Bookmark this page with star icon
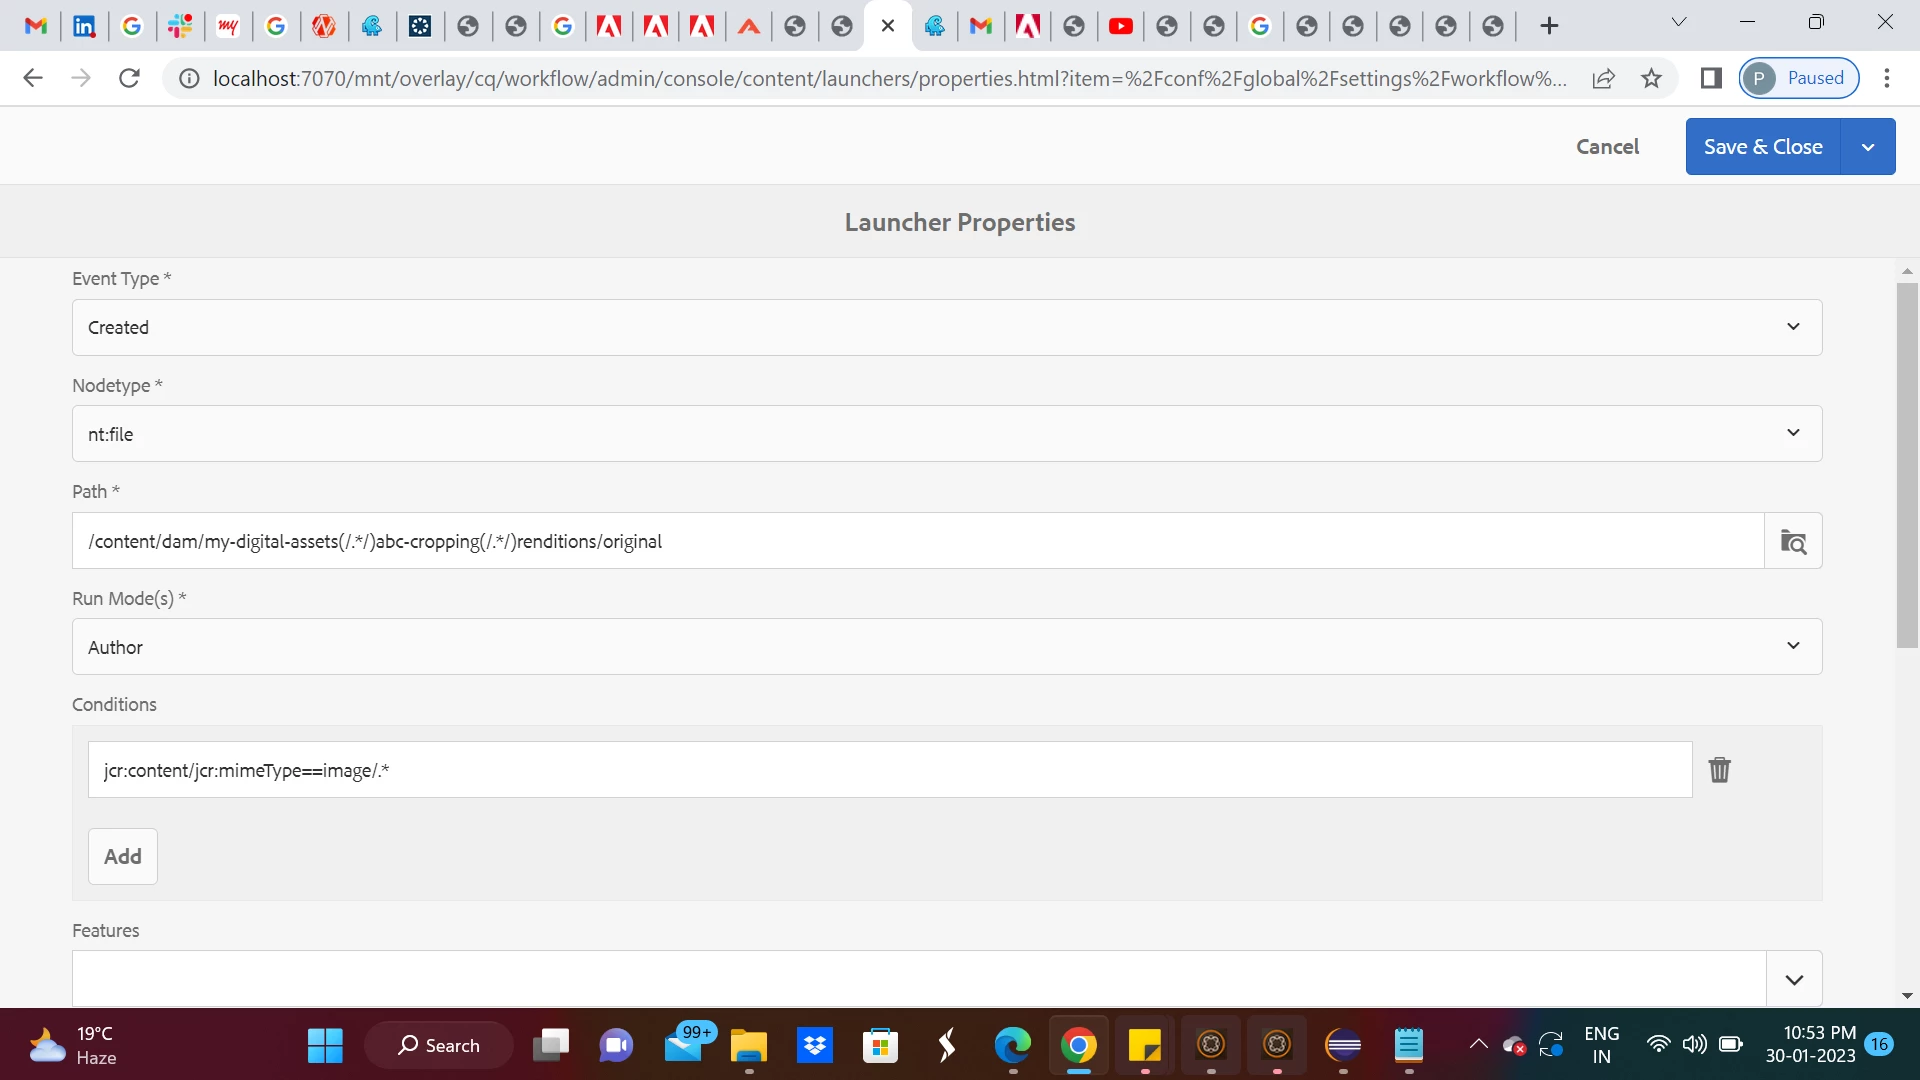The height and width of the screenshot is (1080, 1920). tap(1651, 78)
